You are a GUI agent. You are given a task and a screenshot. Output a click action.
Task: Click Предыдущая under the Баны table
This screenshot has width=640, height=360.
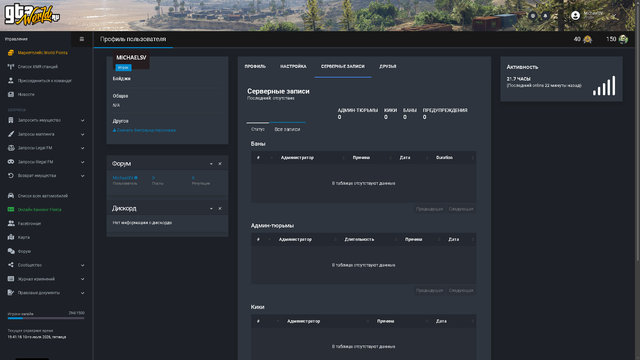(429, 209)
